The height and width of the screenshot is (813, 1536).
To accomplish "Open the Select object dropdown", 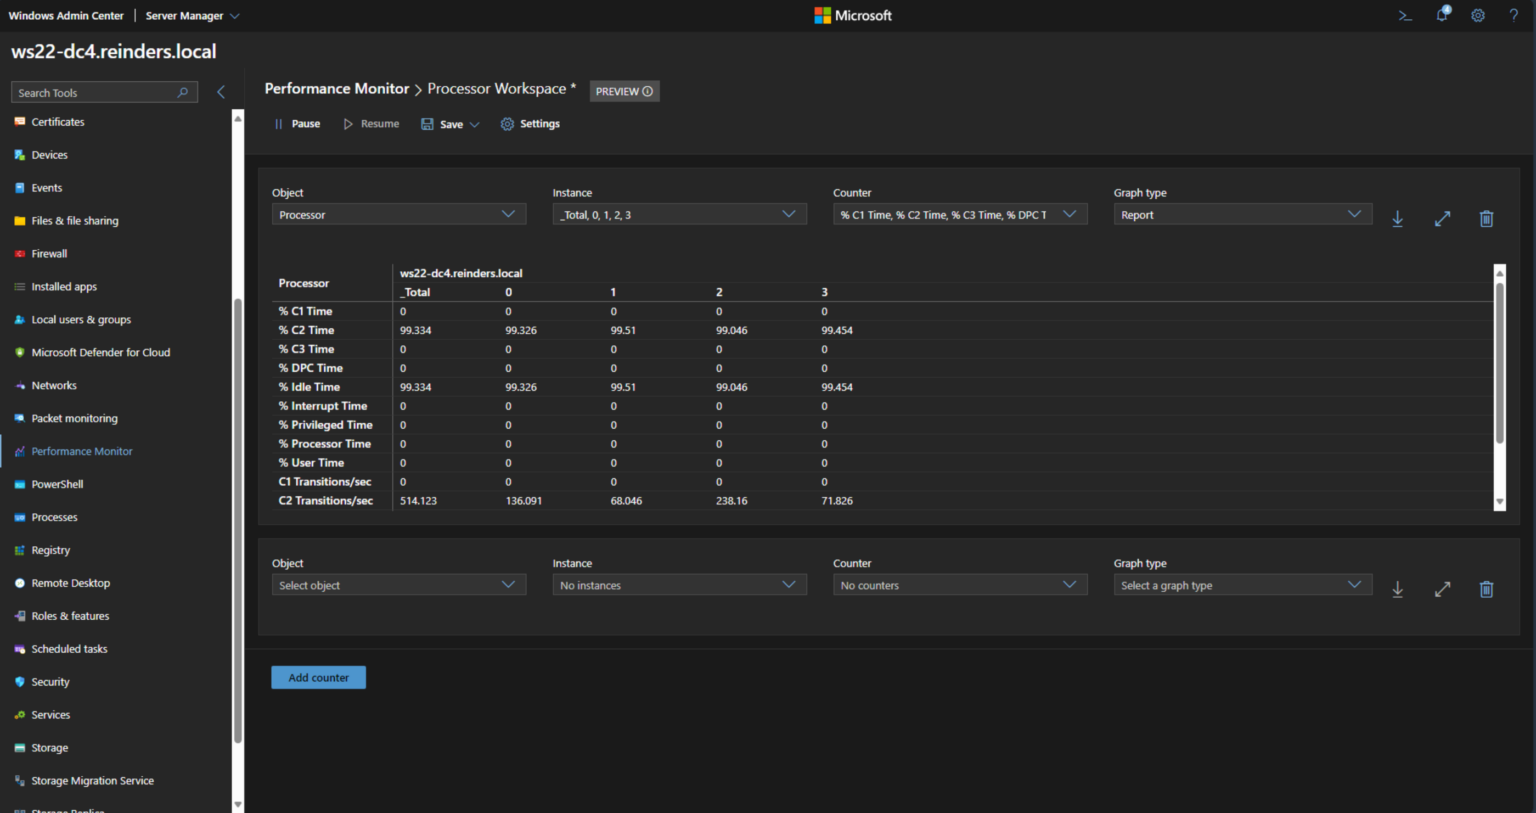I will coord(398,585).
